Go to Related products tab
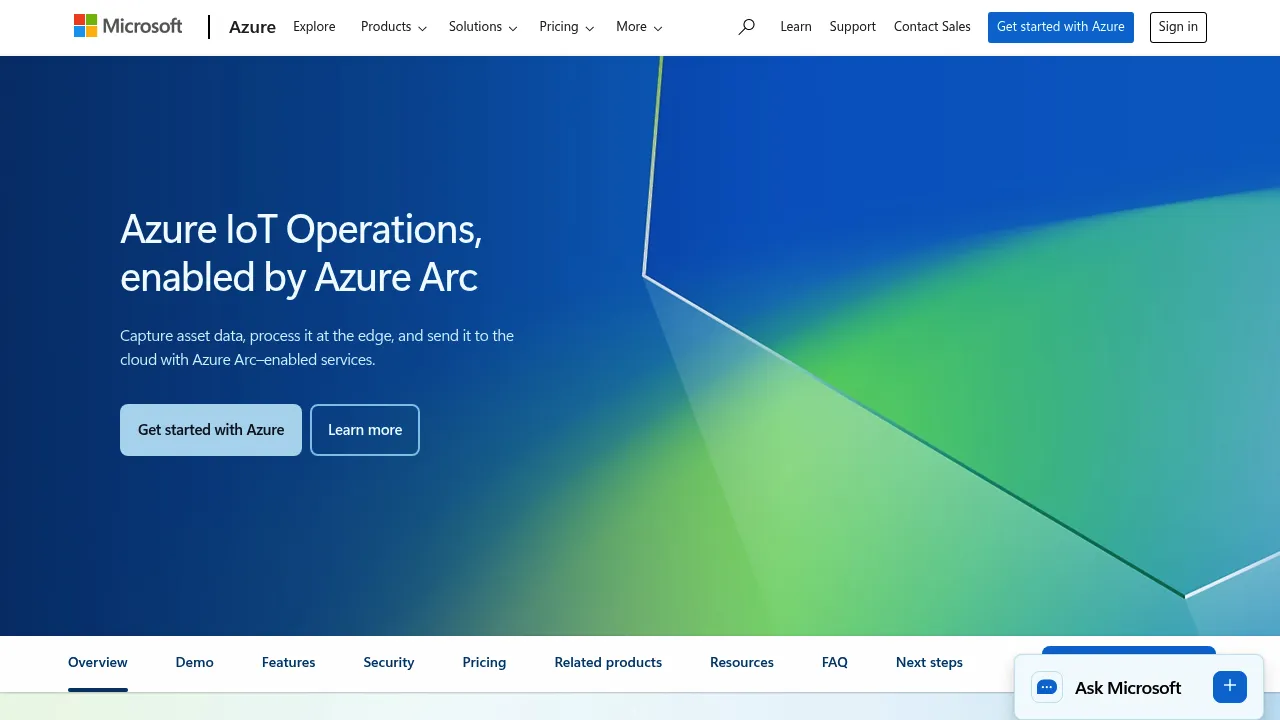This screenshot has height=720, width=1280. pyautogui.click(x=608, y=662)
